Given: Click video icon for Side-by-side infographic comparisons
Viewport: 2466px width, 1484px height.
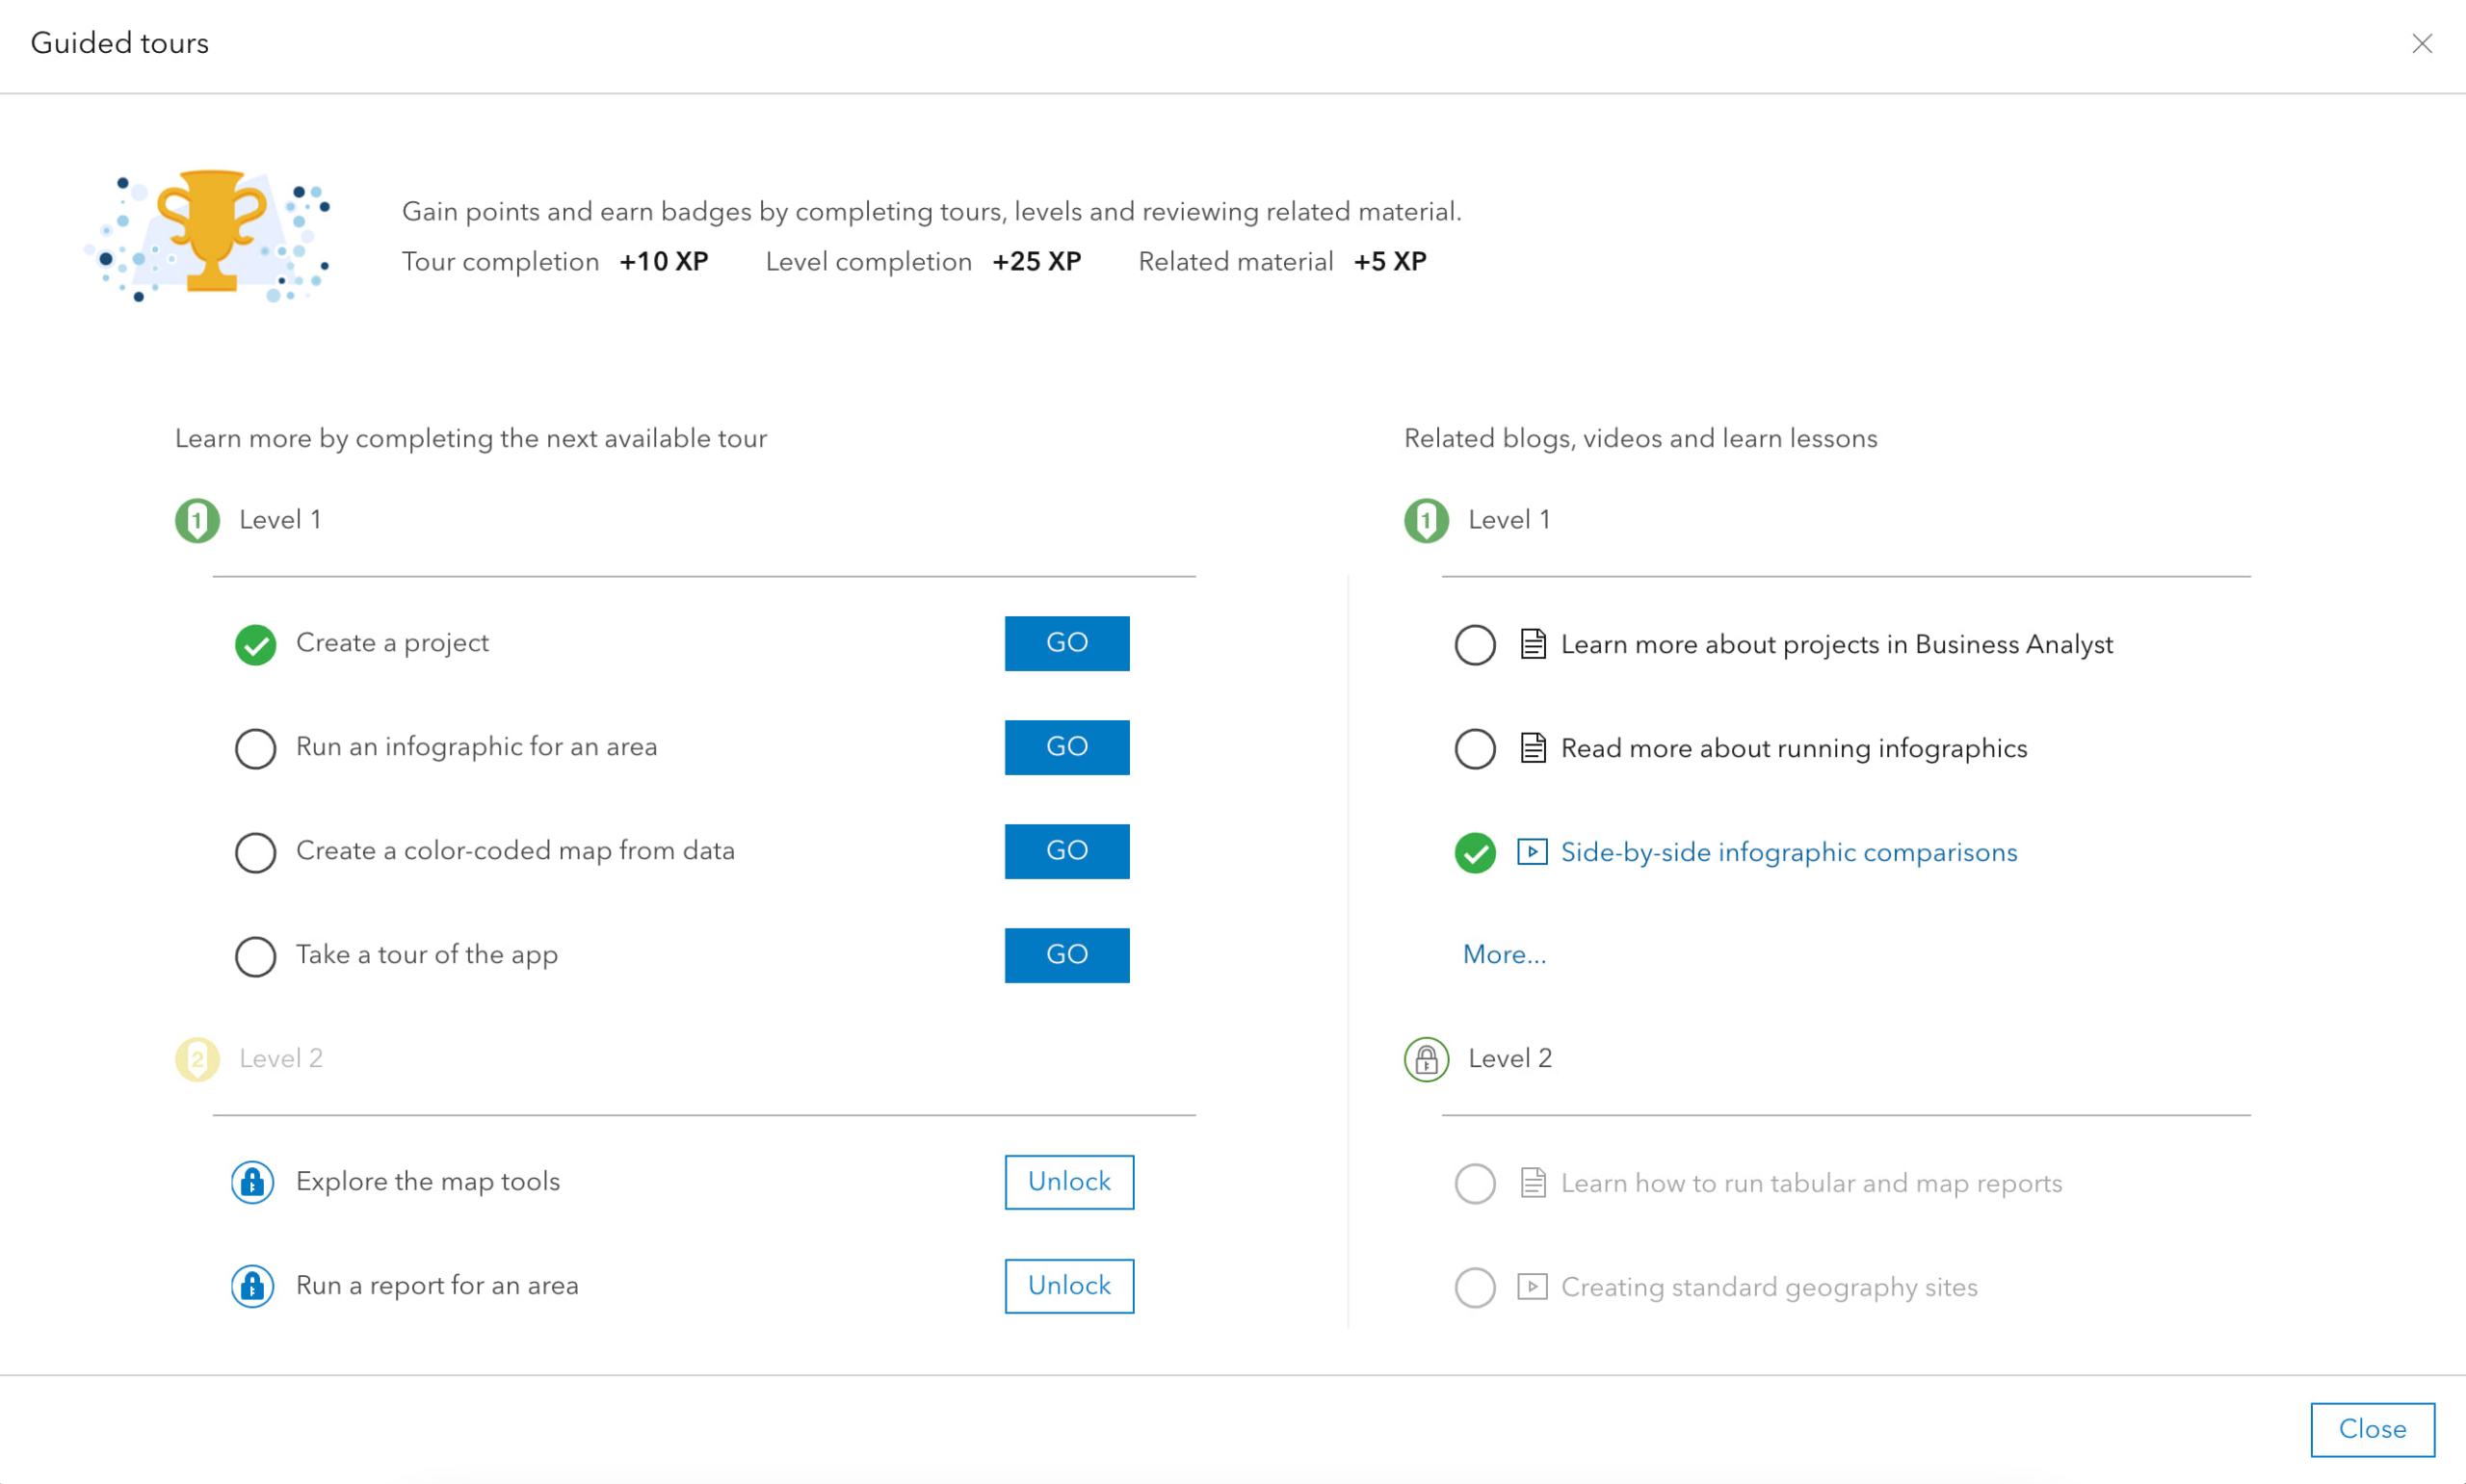Looking at the screenshot, I should click(1532, 852).
